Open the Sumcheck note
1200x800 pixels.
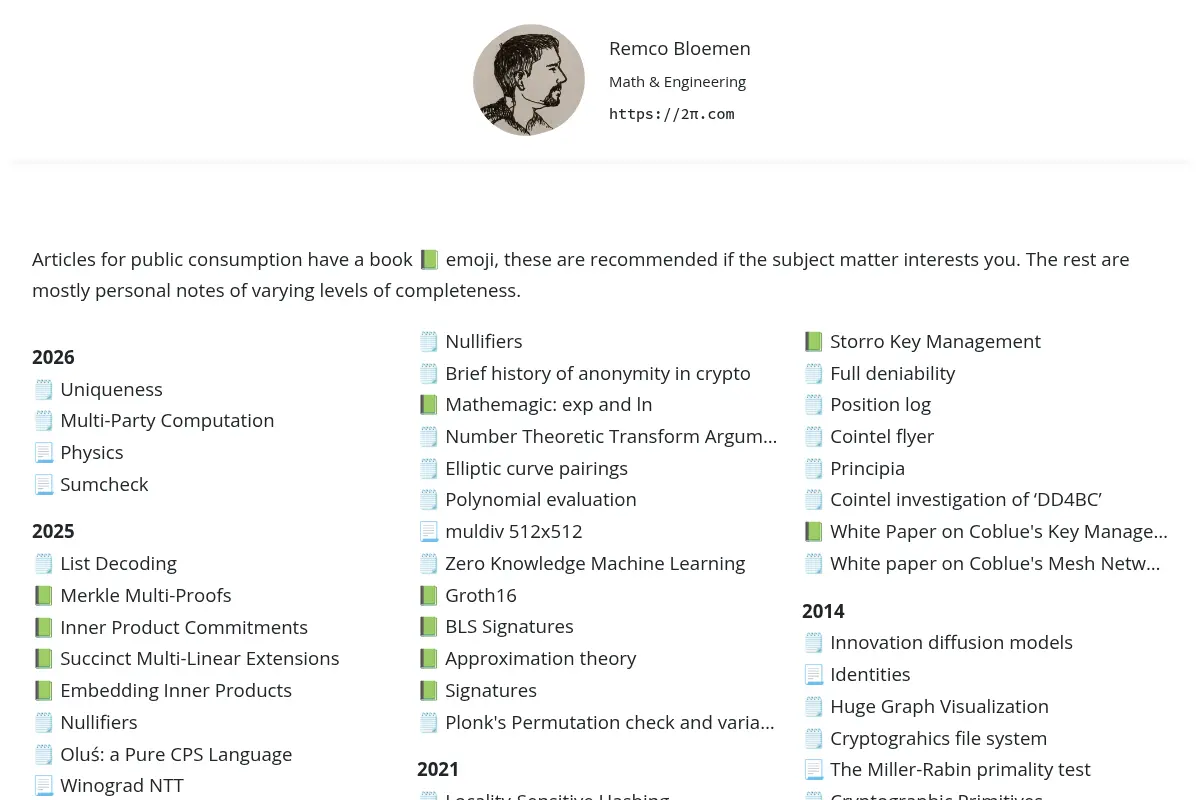104,484
